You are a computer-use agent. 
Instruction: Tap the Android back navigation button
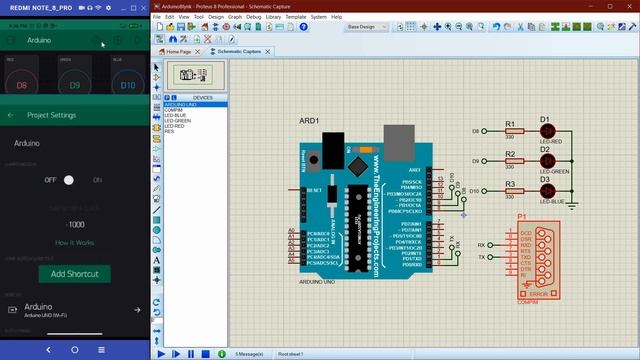[48, 350]
